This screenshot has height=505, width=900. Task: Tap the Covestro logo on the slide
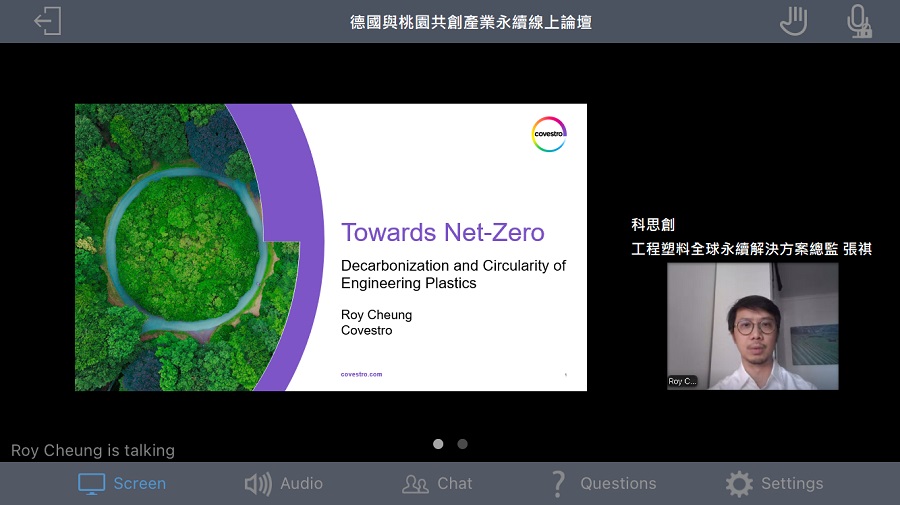pyautogui.click(x=549, y=134)
